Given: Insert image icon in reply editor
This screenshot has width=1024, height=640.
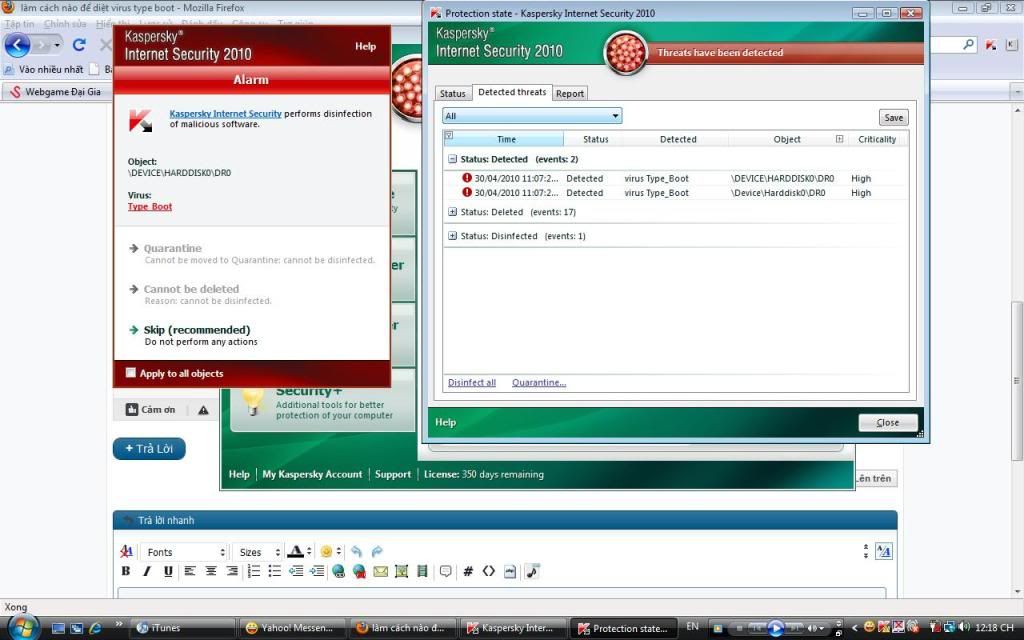Looking at the screenshot, I should pyautogui.click(x=402, y=571).
